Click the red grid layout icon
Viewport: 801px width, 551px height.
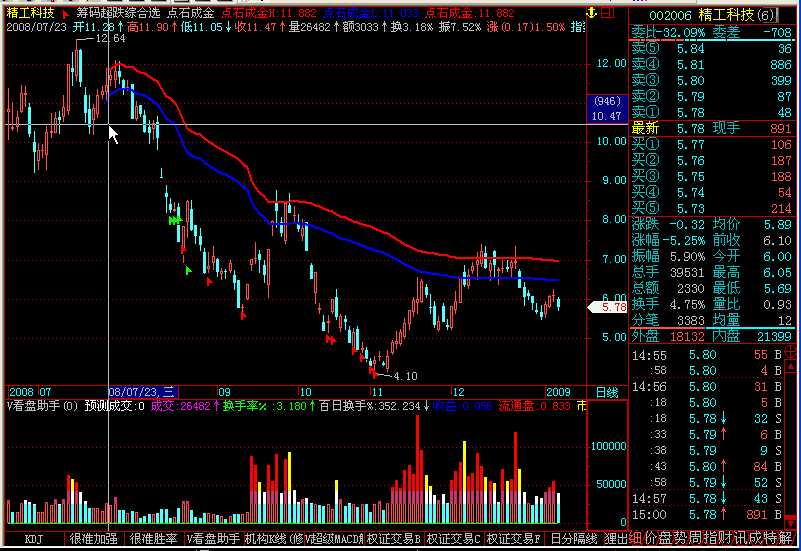(607, 13)
